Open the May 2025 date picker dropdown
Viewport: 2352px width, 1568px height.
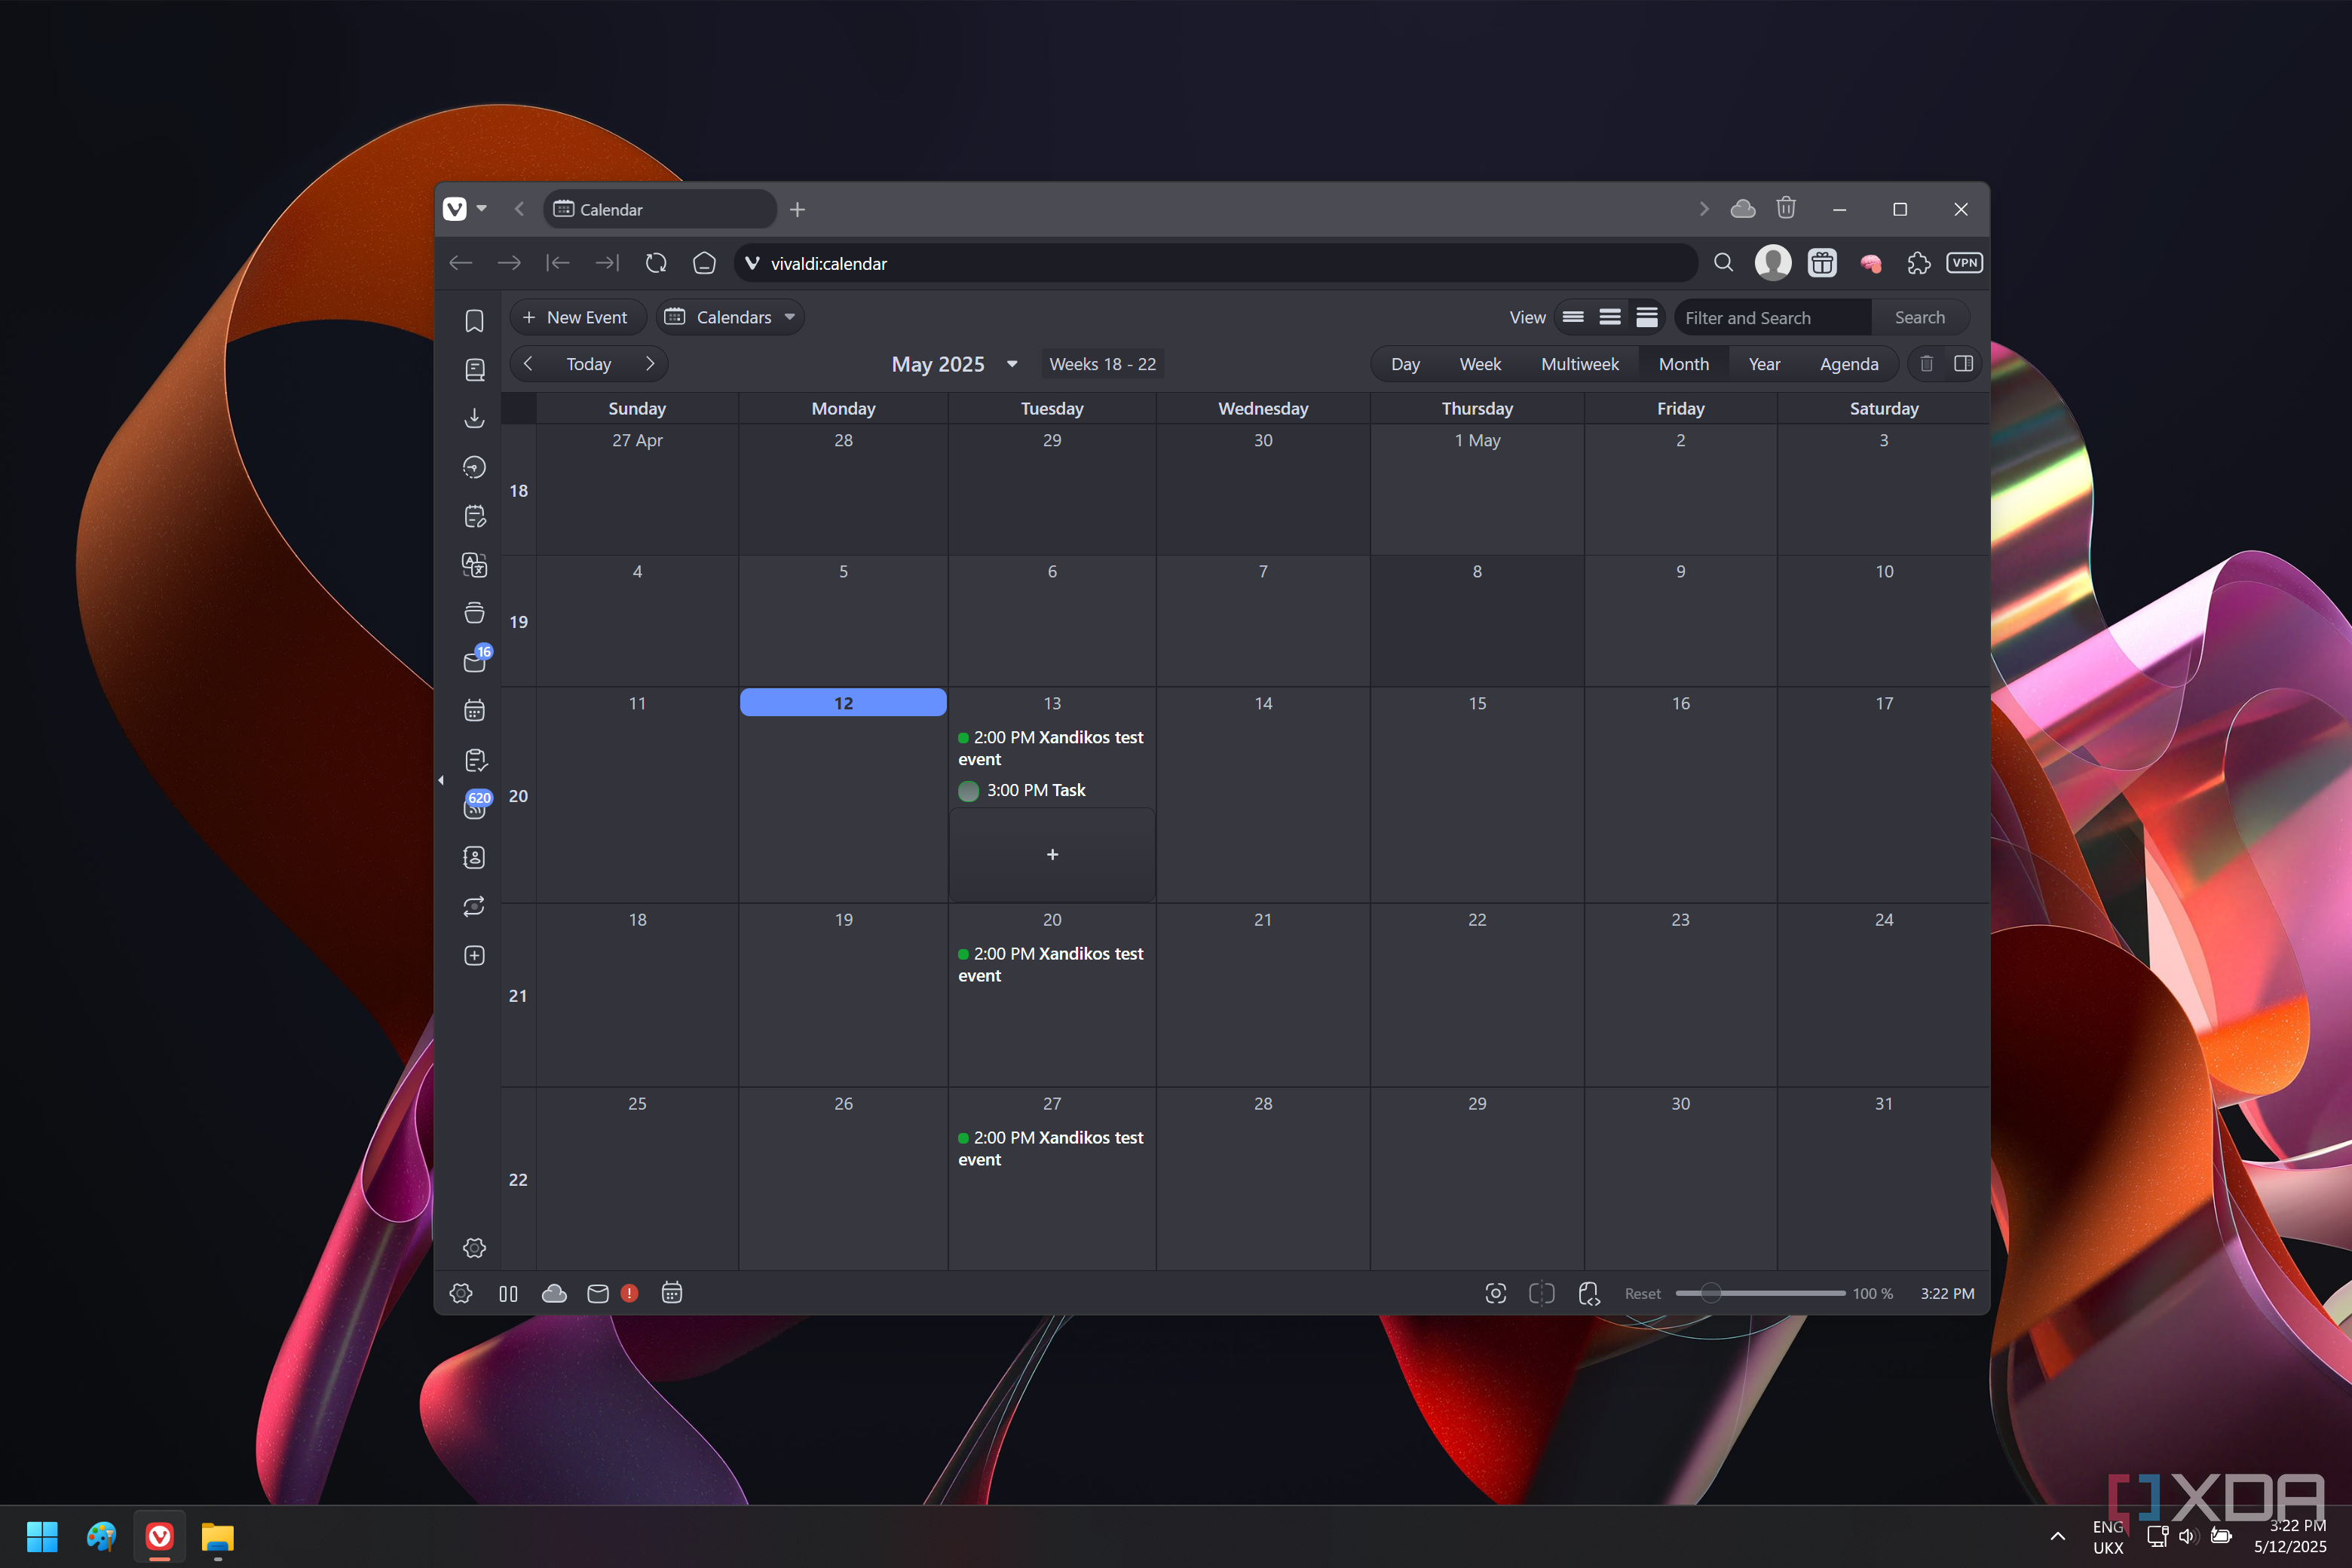[x=1012, y=364]
